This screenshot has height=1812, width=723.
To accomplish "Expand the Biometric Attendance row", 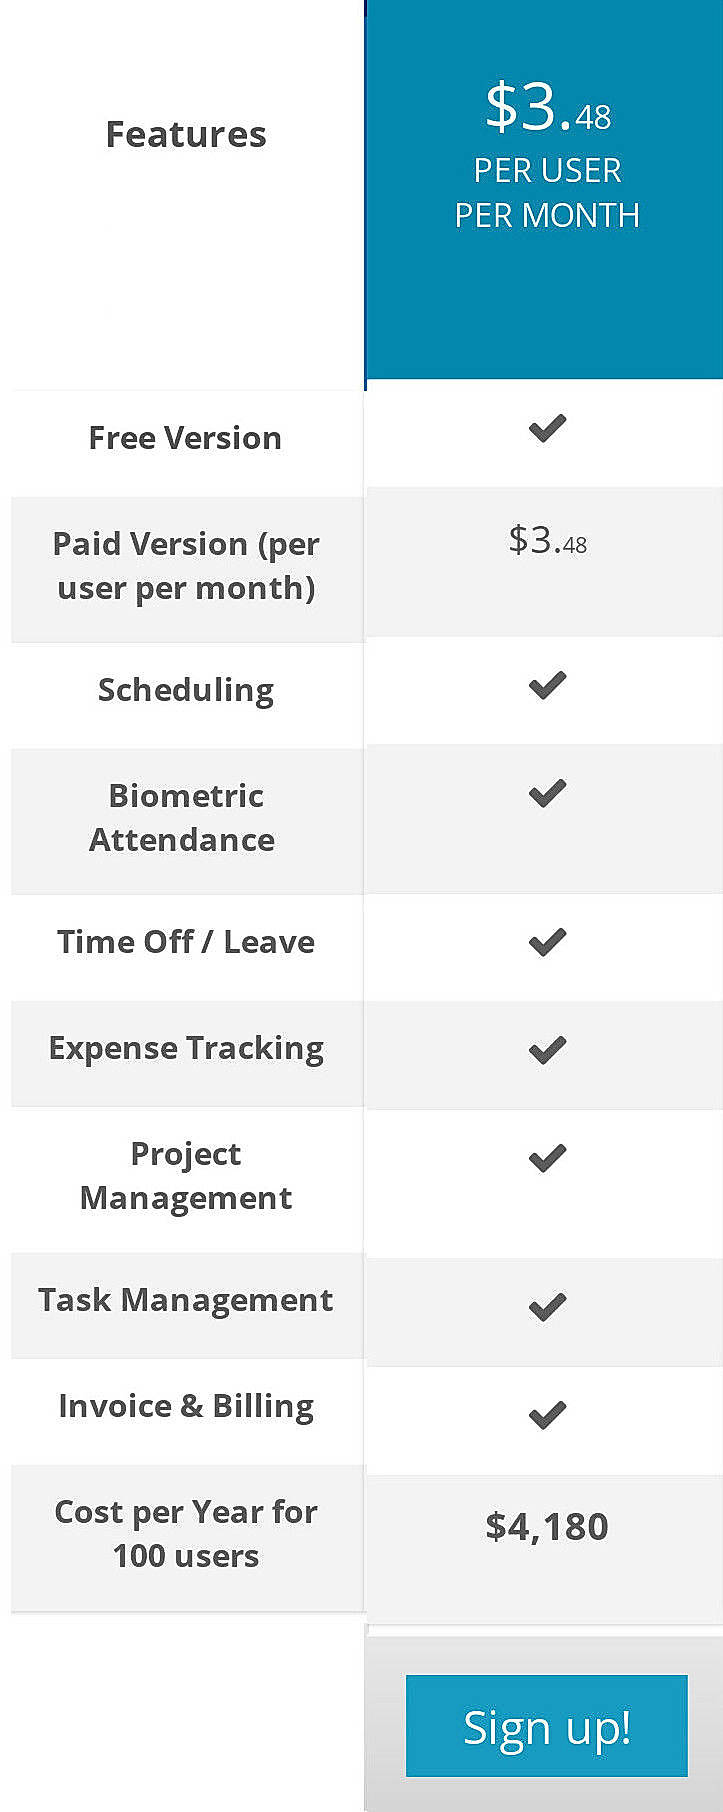I will (x=185, y=818).
